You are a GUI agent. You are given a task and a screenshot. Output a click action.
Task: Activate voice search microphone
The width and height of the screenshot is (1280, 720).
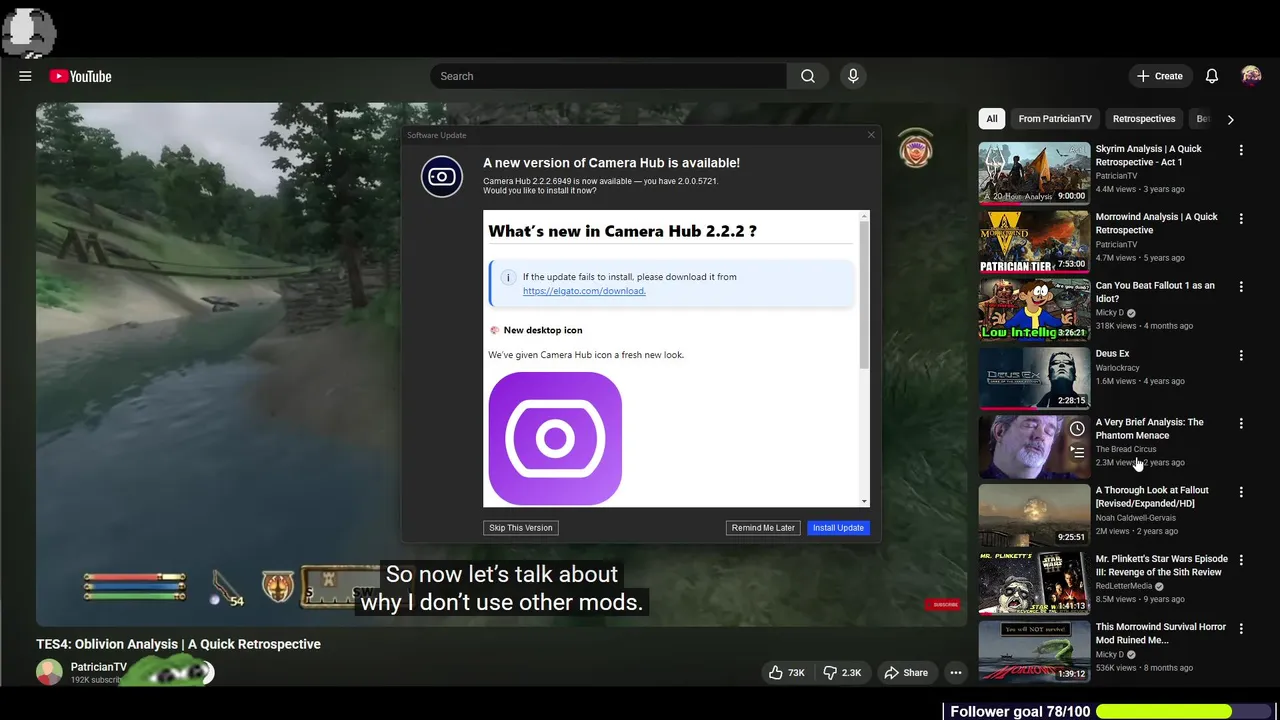click(x=853, y=76)
